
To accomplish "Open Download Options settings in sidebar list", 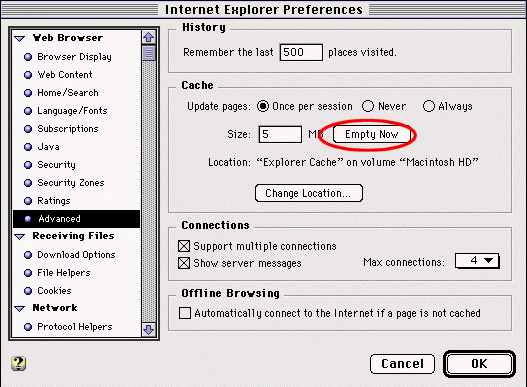I will point(76,255).
